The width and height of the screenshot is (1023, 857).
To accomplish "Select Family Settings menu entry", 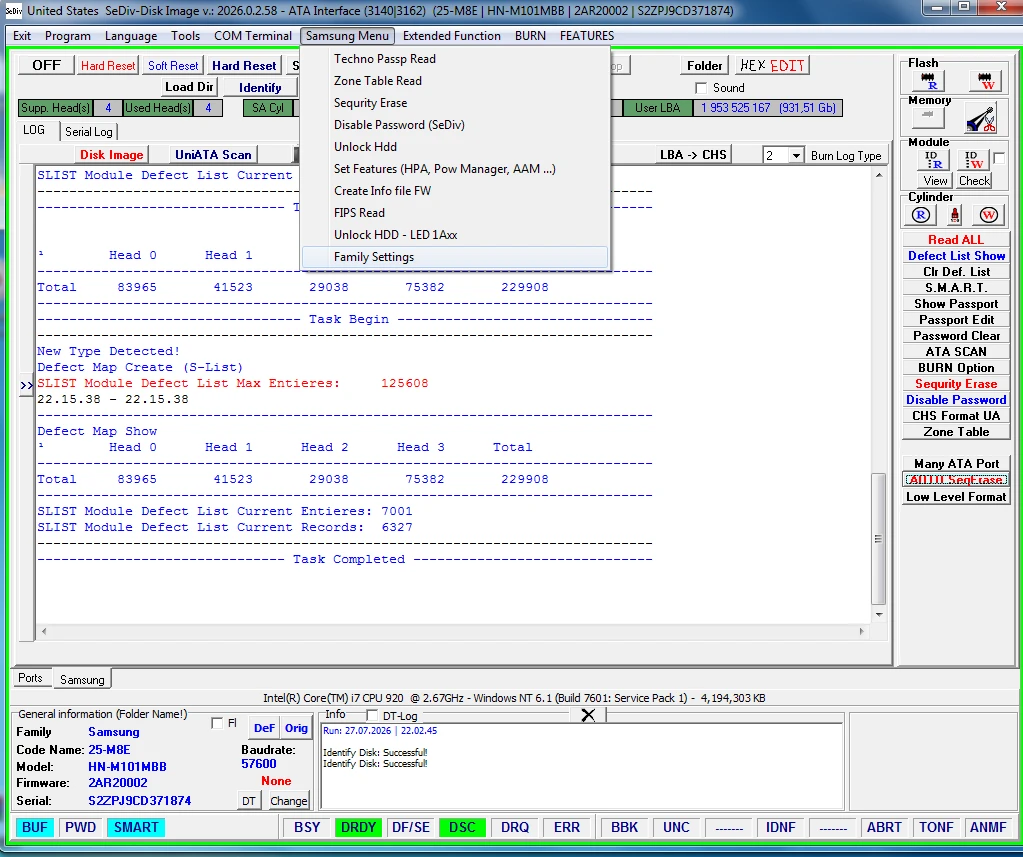I will [x=455, y=257].
